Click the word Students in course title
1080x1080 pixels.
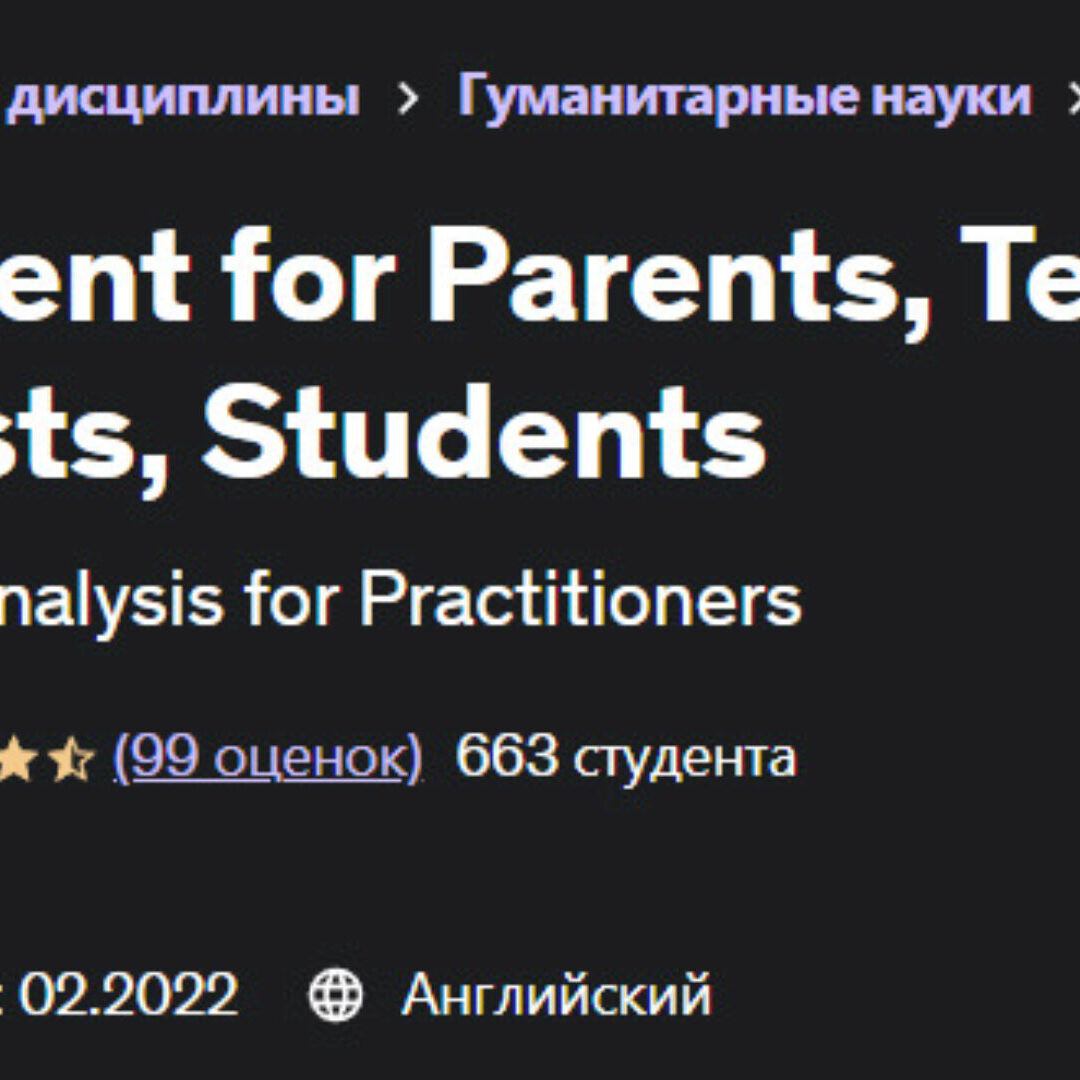(x=483, y=431)
